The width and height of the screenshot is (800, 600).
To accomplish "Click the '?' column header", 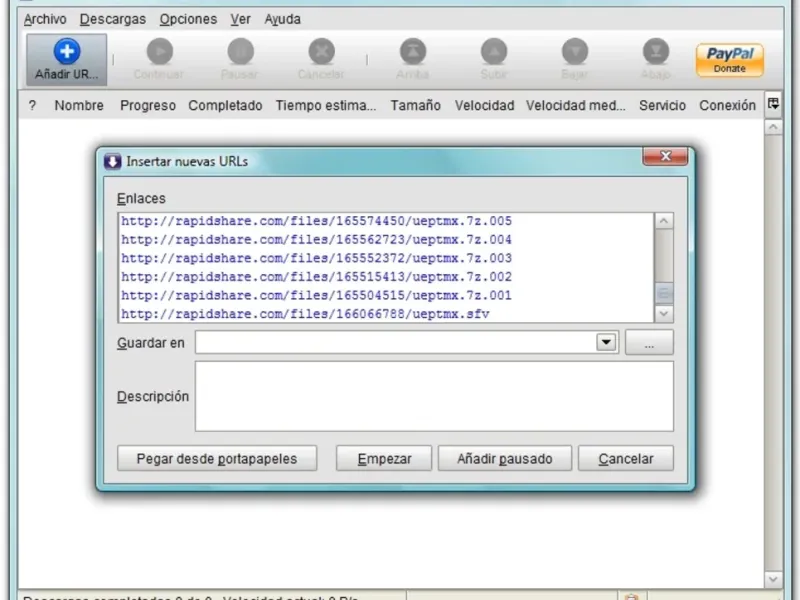I will (32, 106).
